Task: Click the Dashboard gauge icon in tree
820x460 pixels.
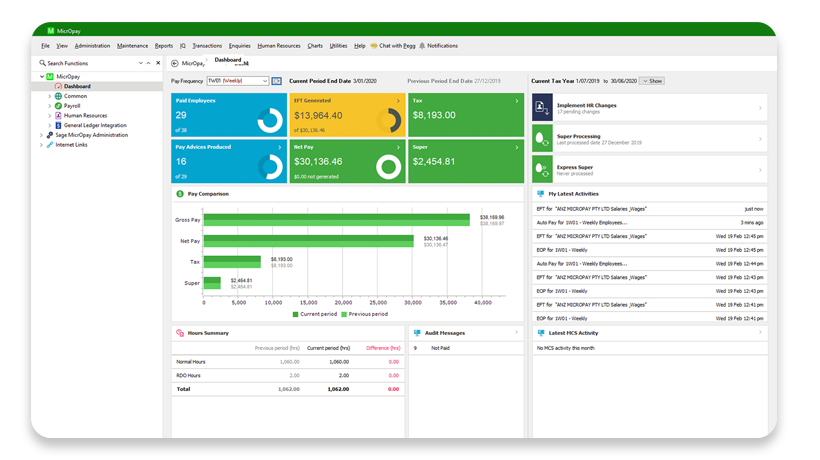Action: coord(58,86)
